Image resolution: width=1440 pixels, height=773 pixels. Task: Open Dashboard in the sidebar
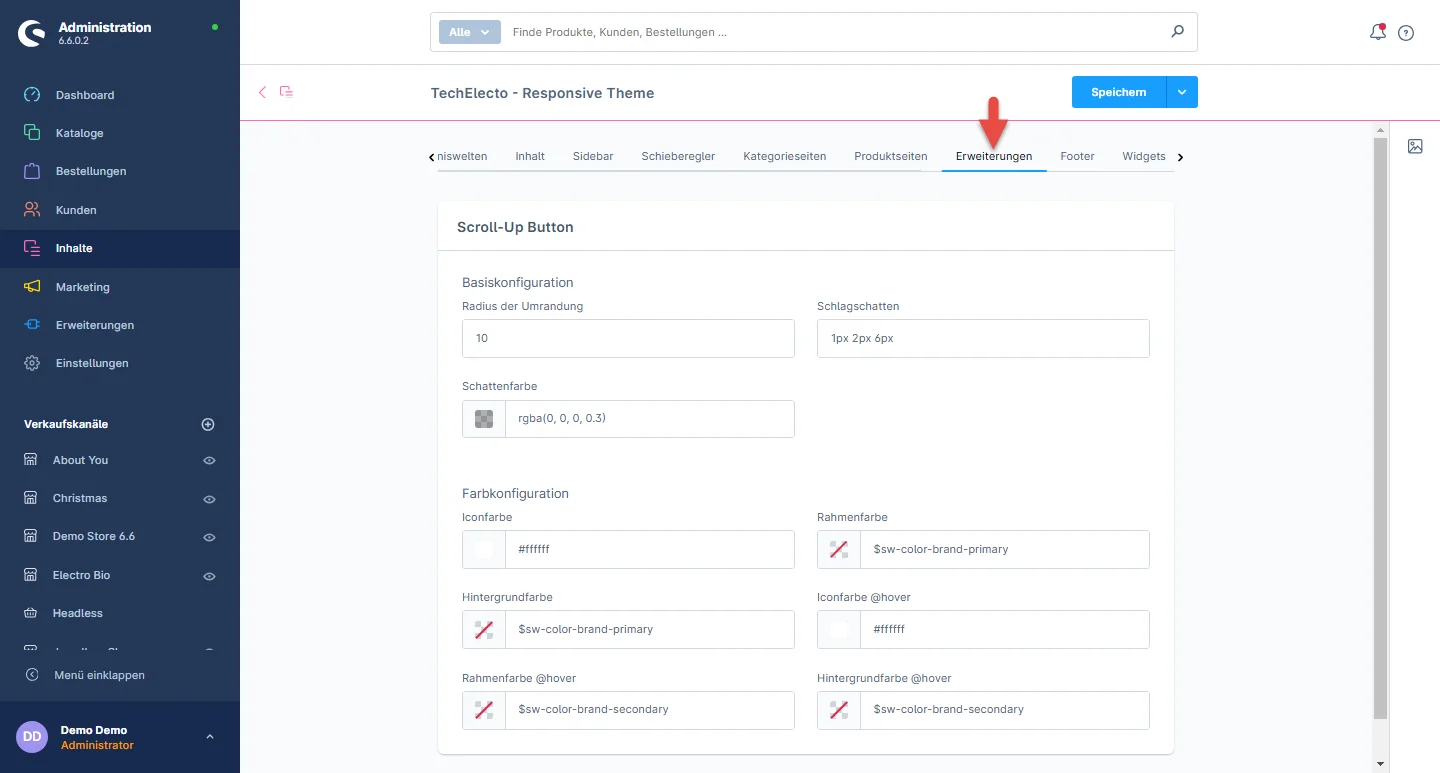pos(85,95)
